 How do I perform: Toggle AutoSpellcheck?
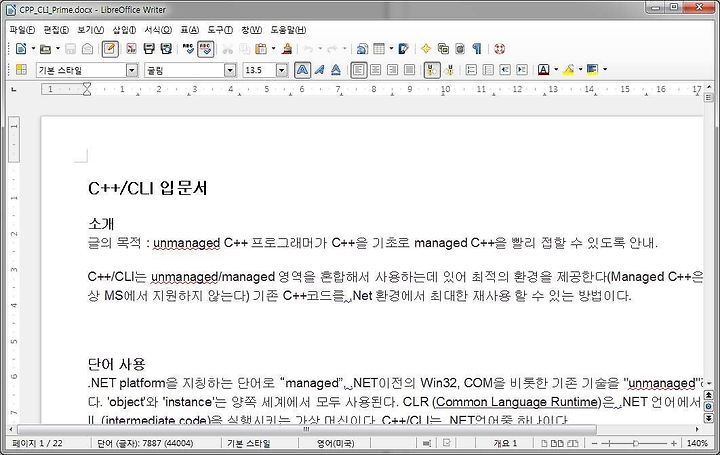click(x=206, y=49)
